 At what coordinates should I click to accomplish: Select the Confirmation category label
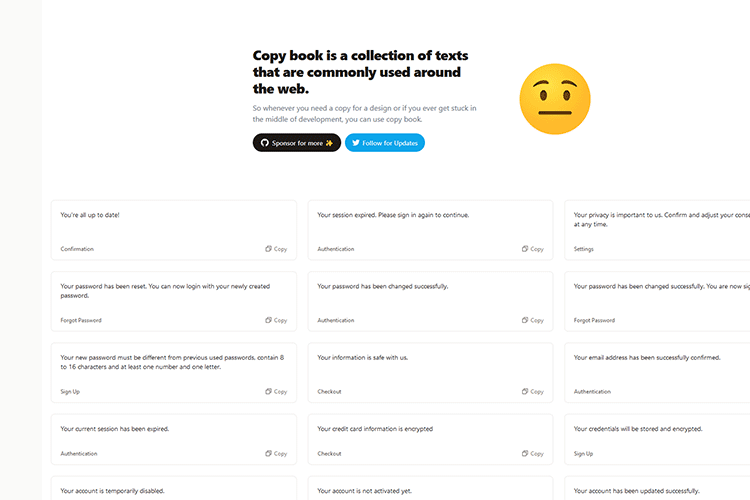pos(77,249)
